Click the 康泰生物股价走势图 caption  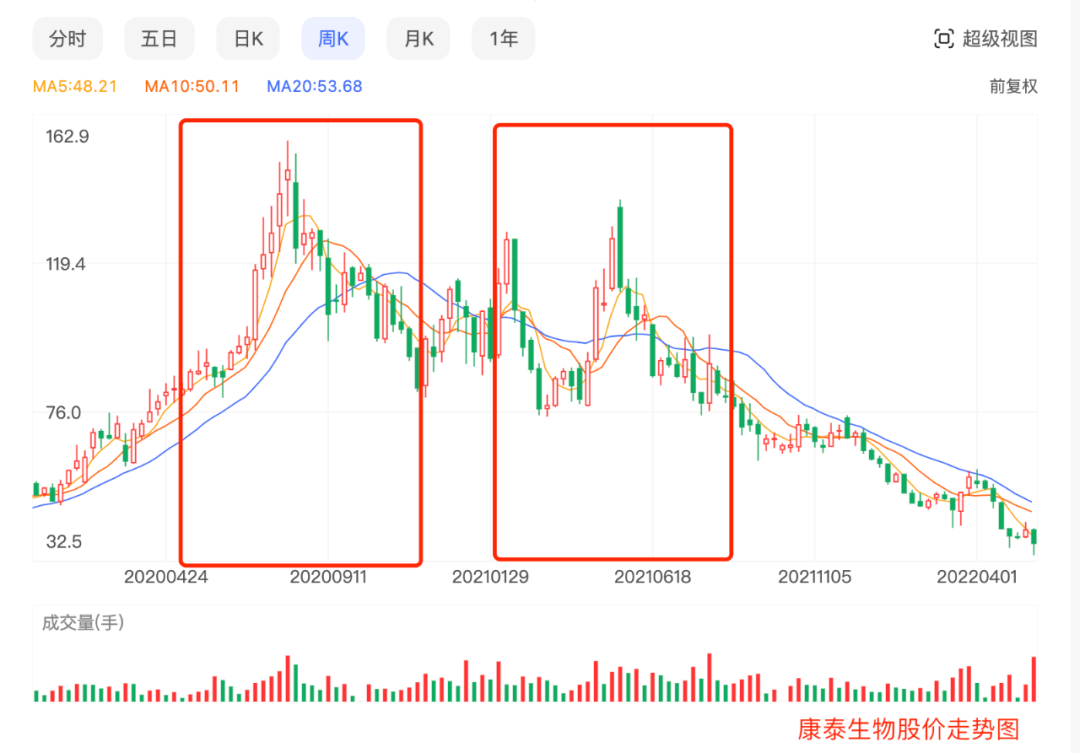(x=908, y=729)
